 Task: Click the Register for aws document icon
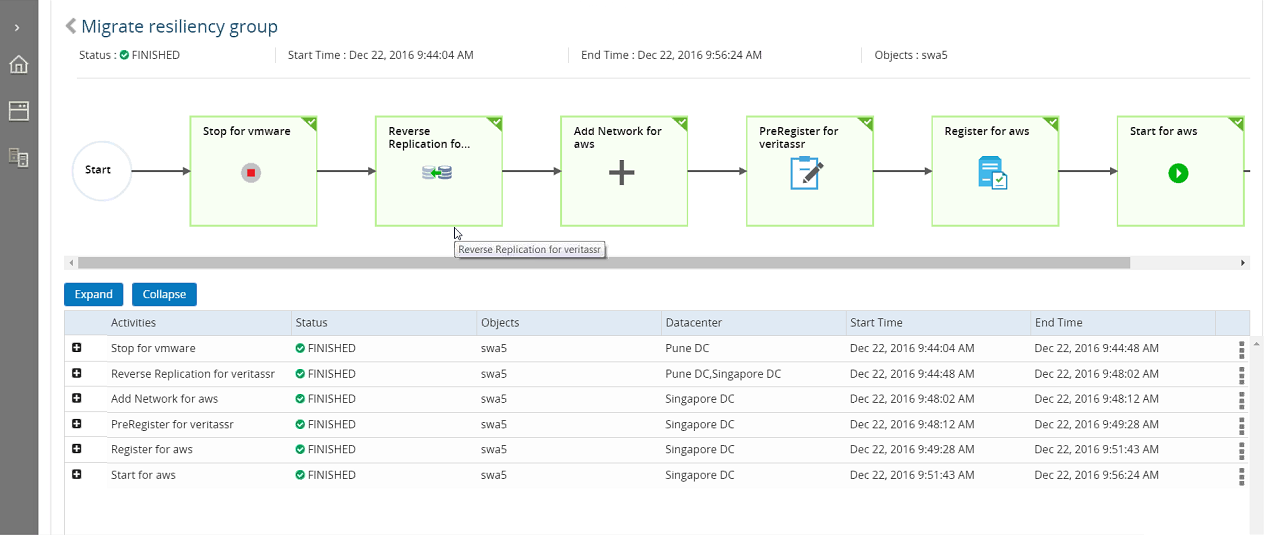point(992,173)
